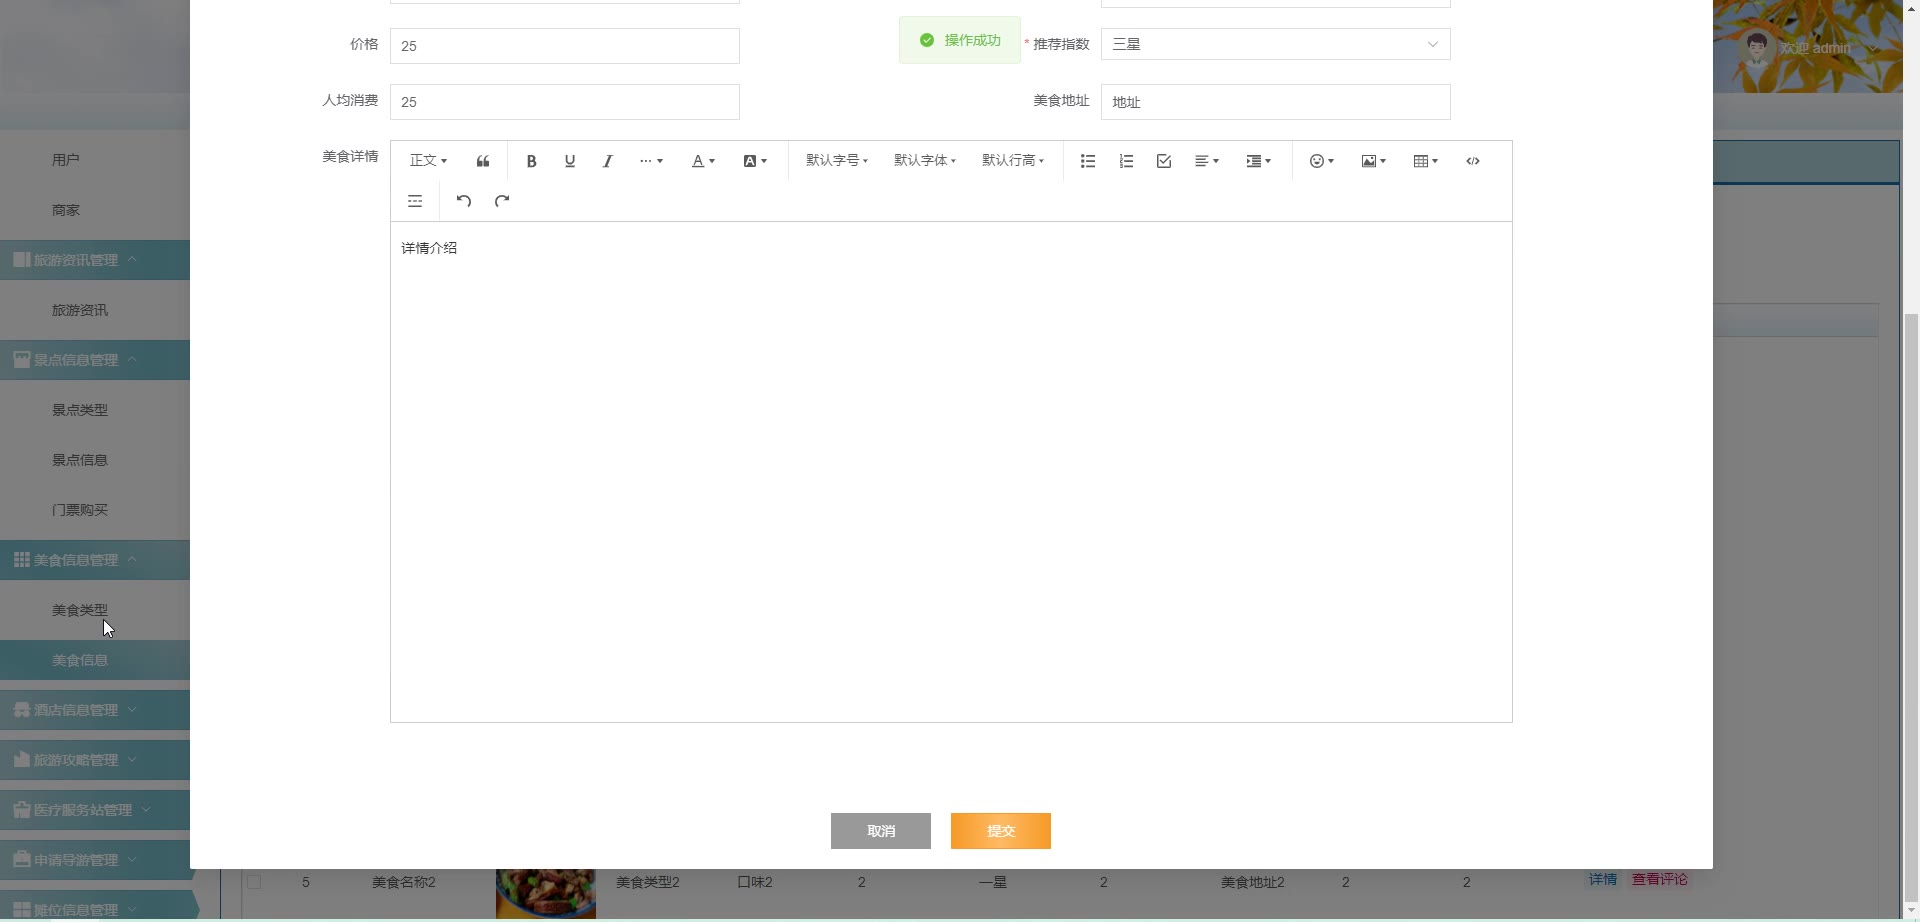1920x922 pixels.
Task: Insert a to-do checkbox list
Action: 1164,161
